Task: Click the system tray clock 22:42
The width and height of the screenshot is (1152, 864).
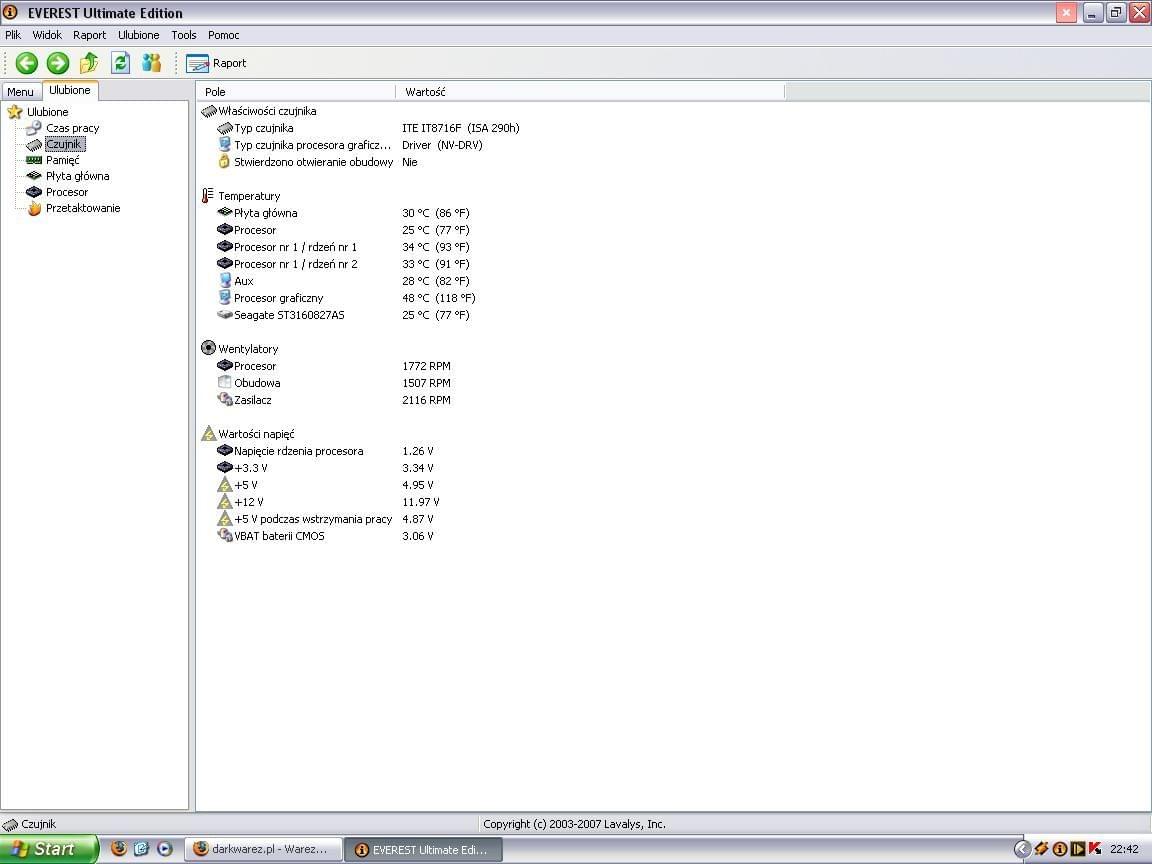Action: [x=1124, y=849]
